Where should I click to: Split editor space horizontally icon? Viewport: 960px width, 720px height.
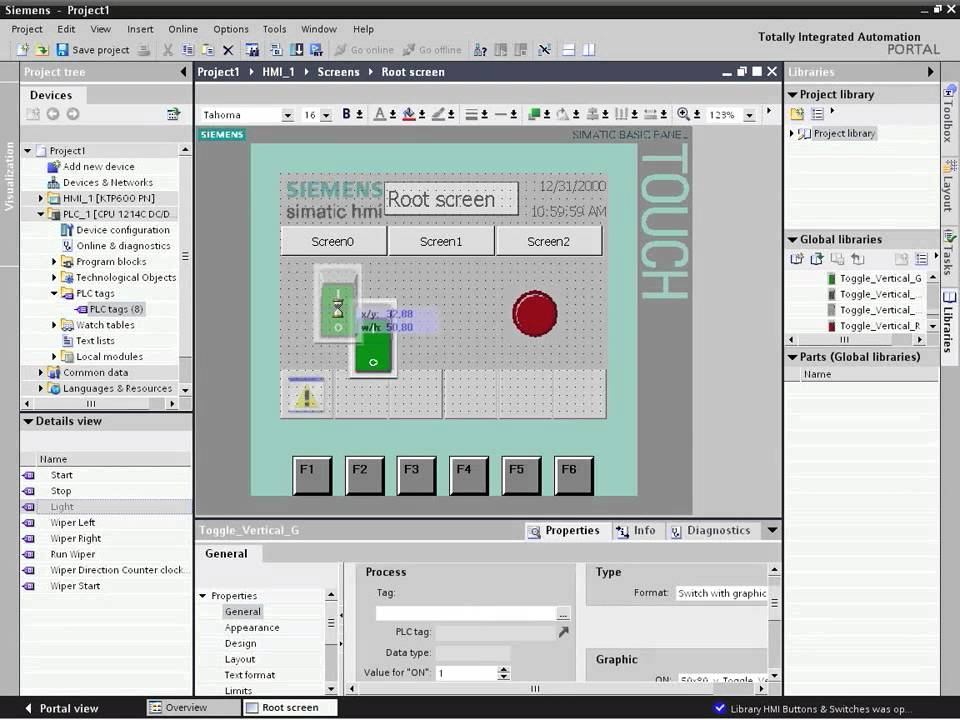[x=568, y=50]
